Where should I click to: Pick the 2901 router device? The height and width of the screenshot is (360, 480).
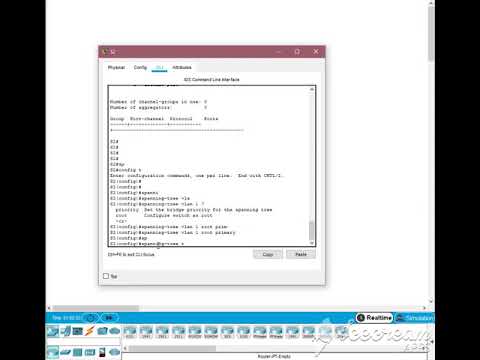[162, 332]
